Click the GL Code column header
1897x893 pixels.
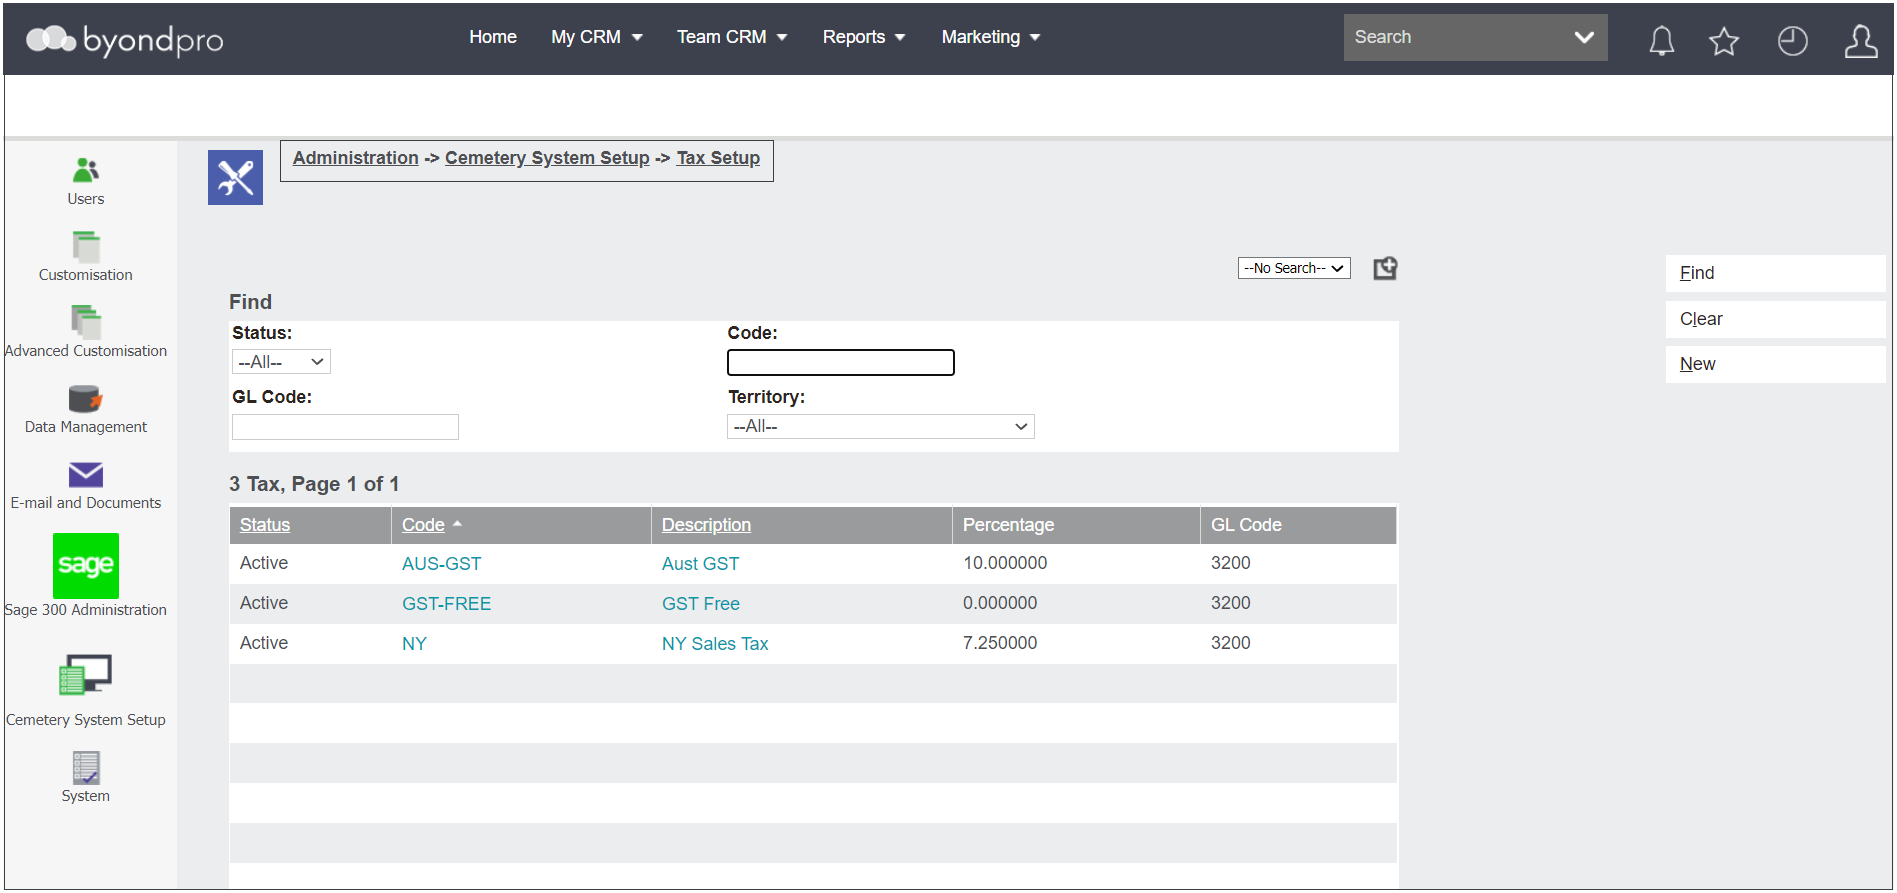tap(1246, 525)
